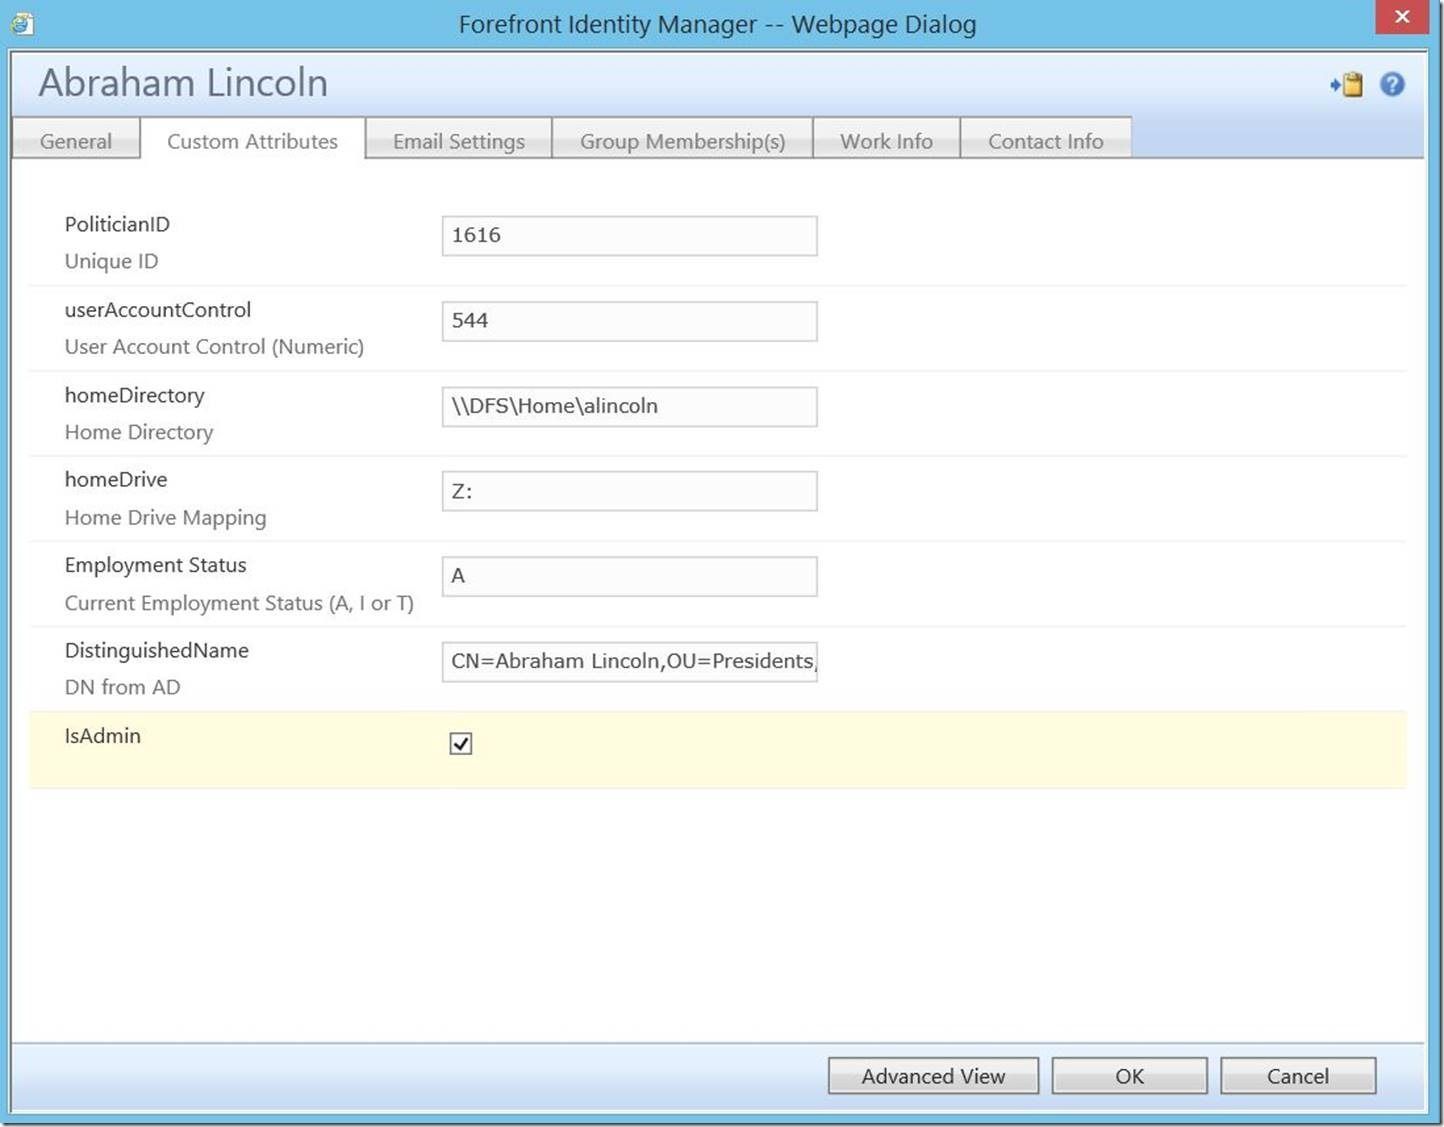The width and height of the screenshot is (1444, 1127).
Task: Switch to the General tab
Action: click(x=76, y=141)
